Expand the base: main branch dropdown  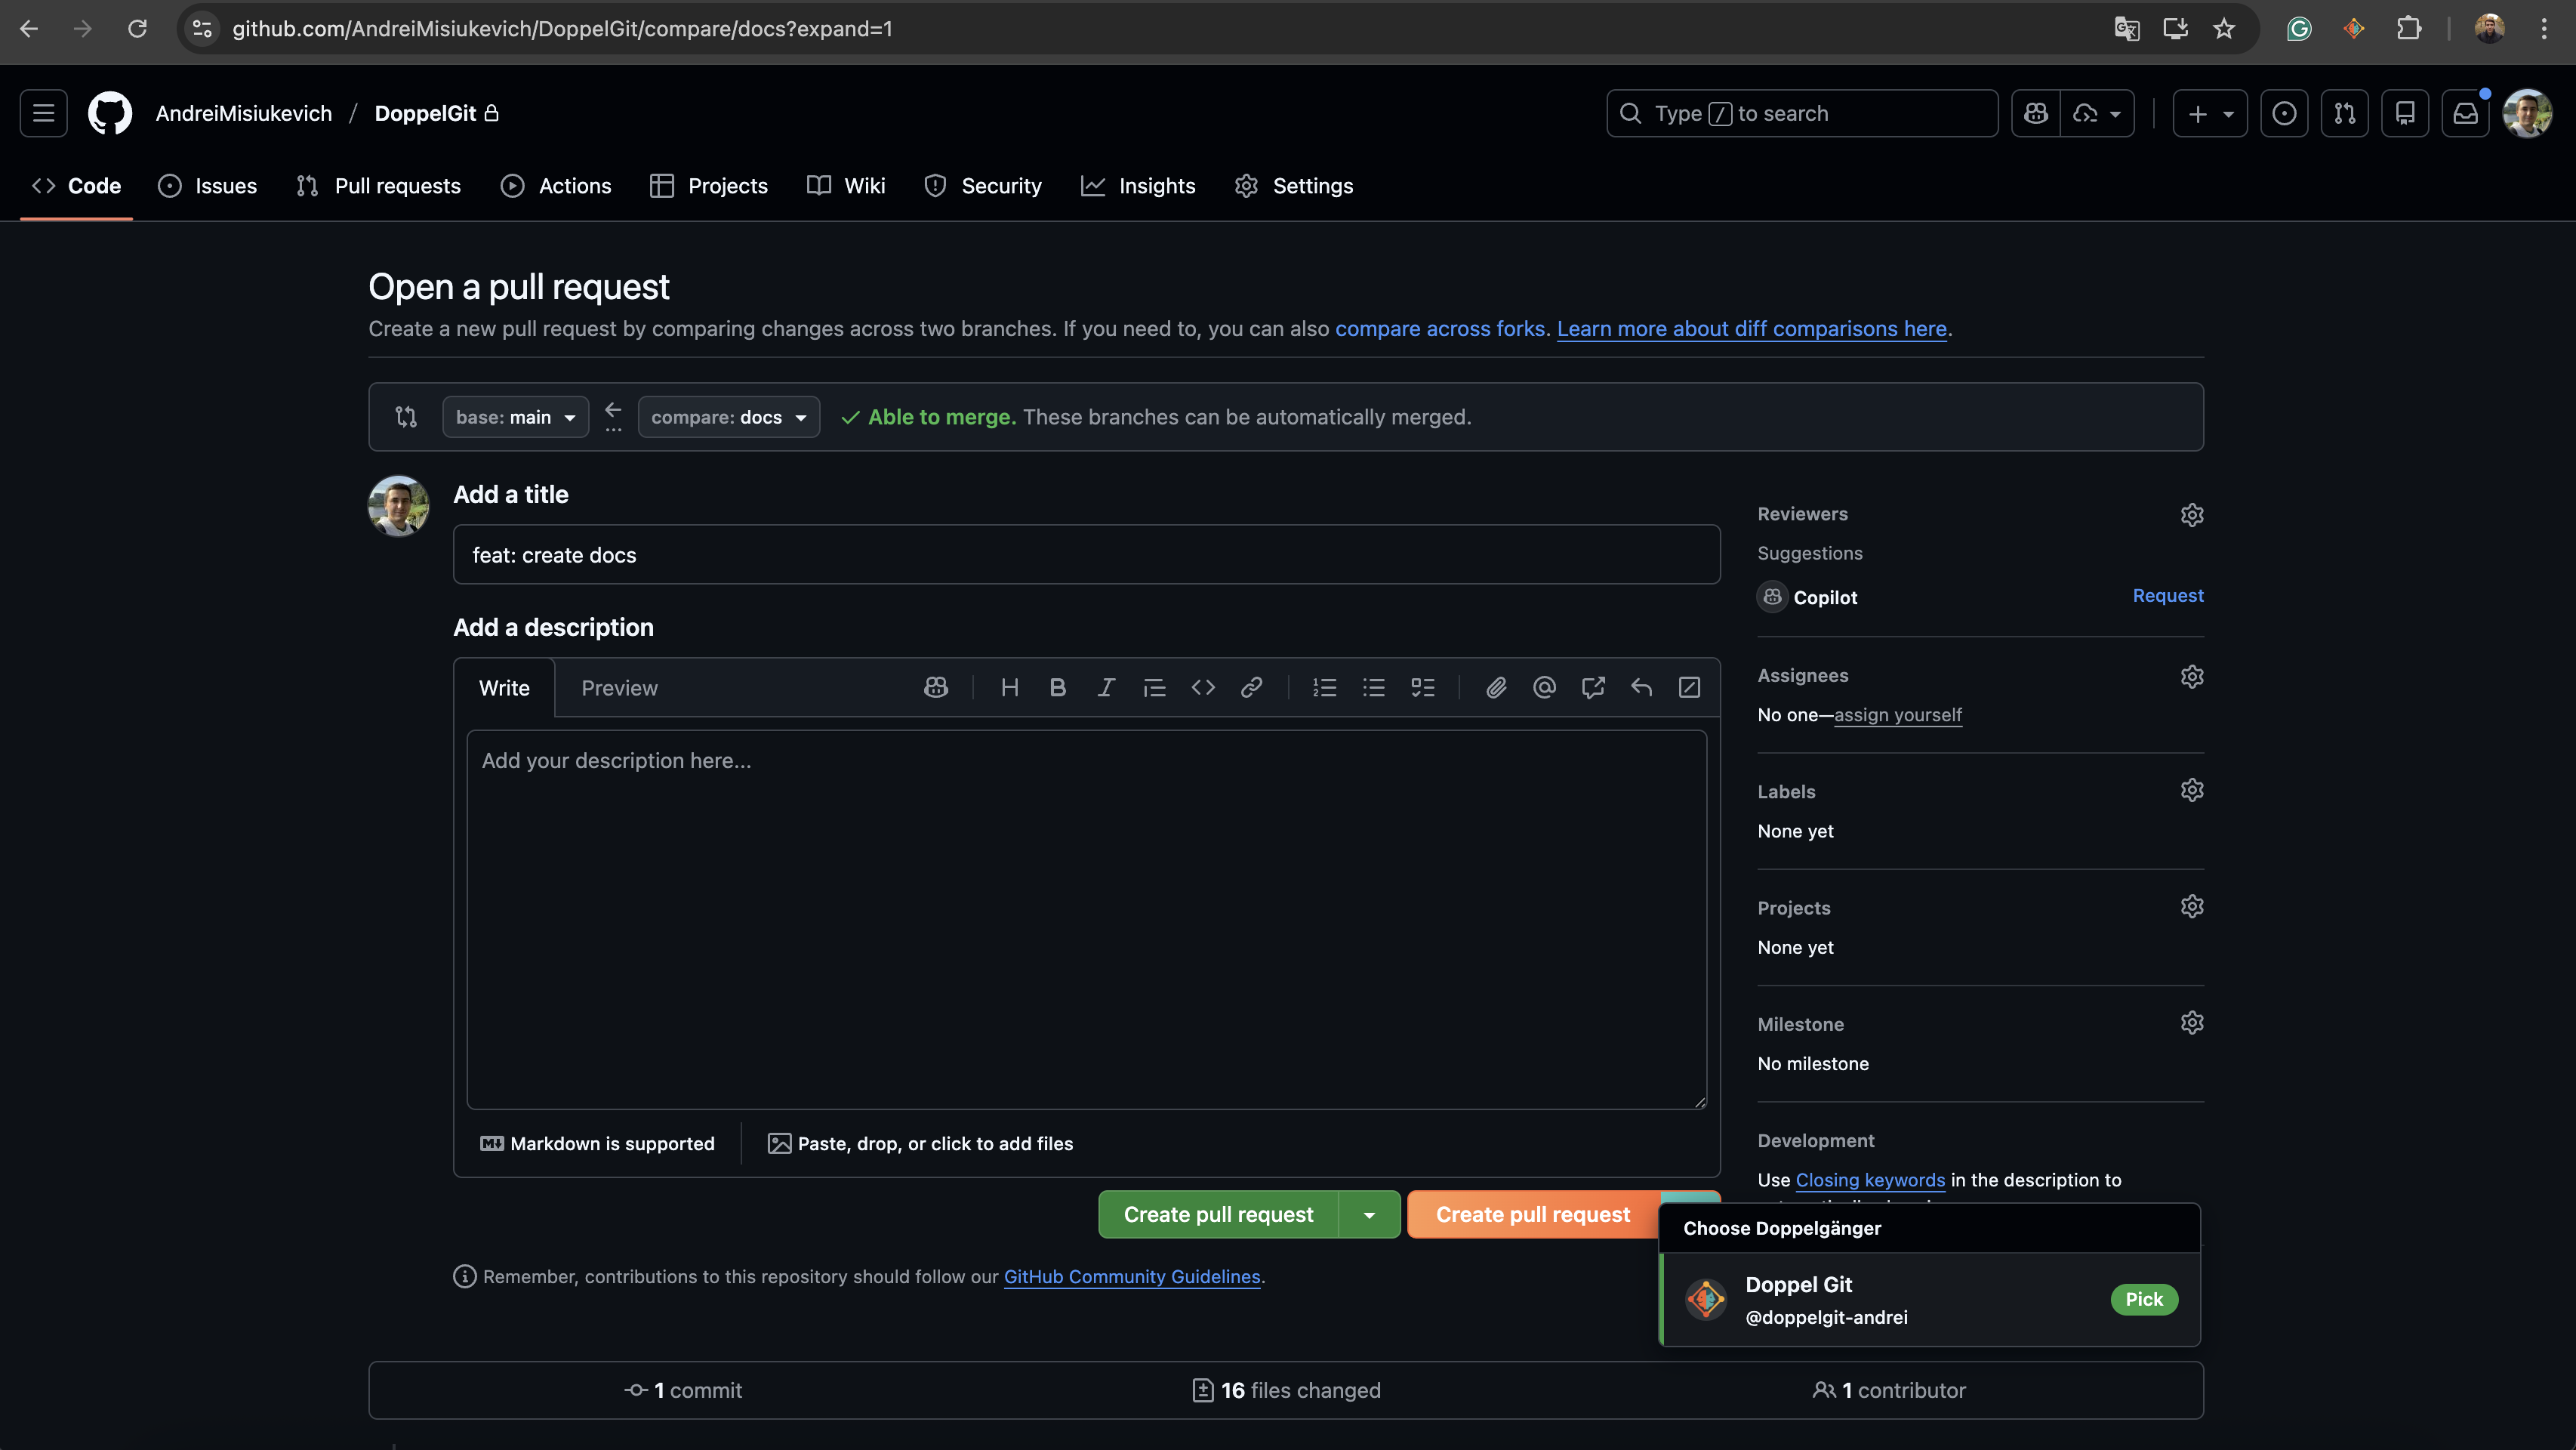point(515,417)
